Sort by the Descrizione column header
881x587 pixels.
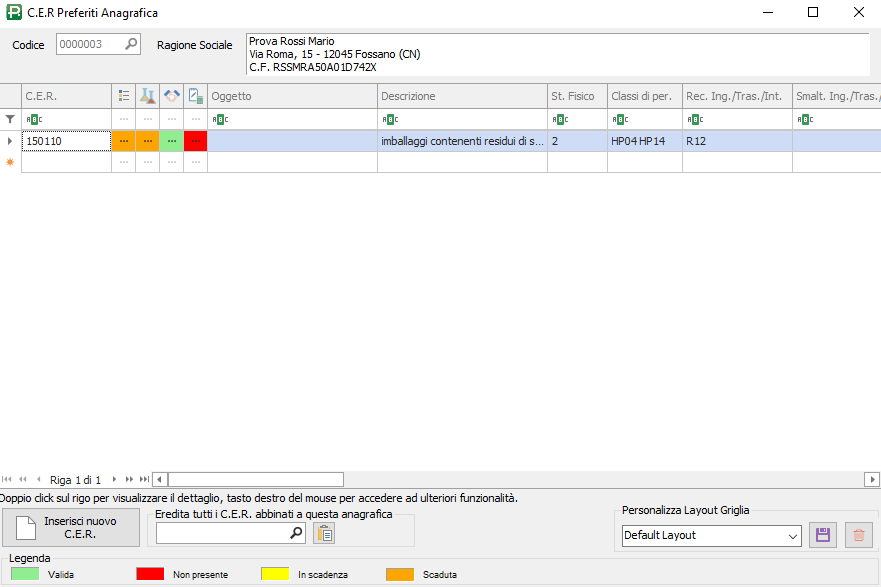coord(461,96)
